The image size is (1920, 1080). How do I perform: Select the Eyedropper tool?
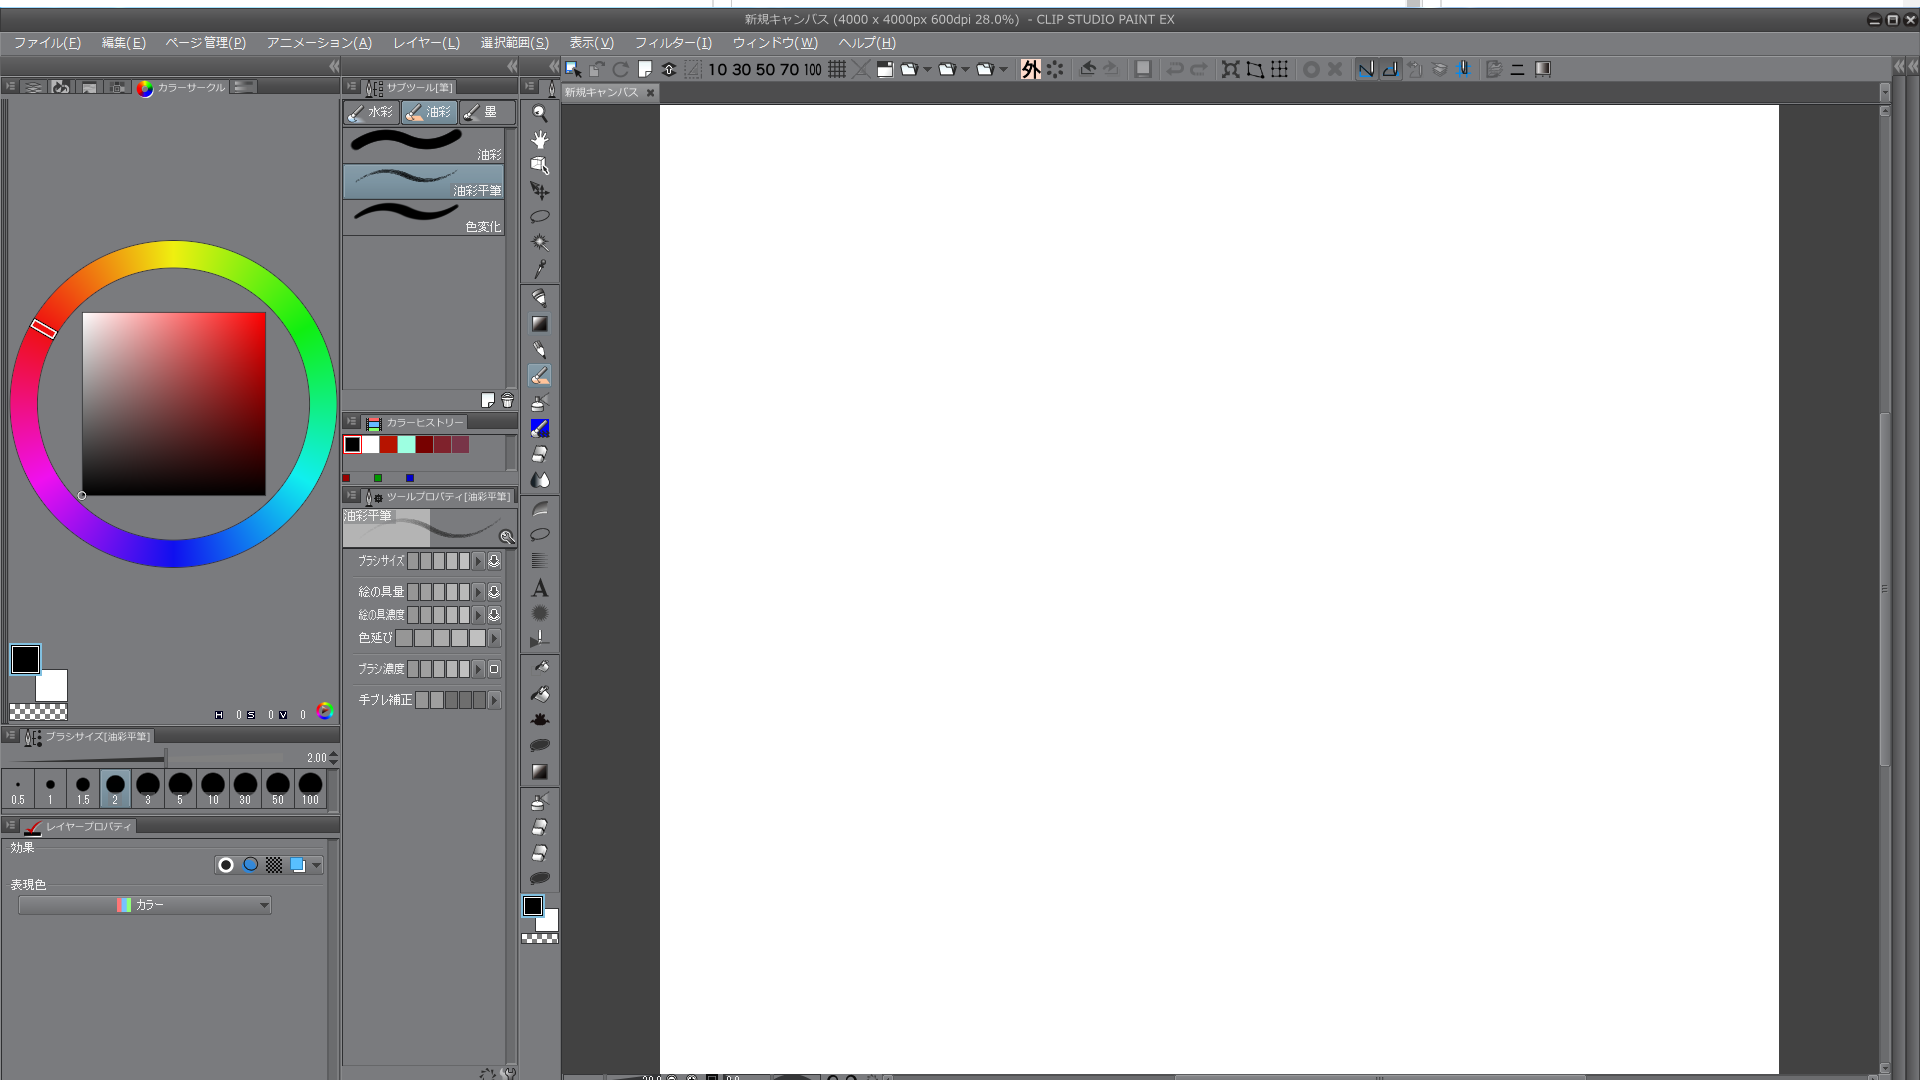[x=540, y=269]
